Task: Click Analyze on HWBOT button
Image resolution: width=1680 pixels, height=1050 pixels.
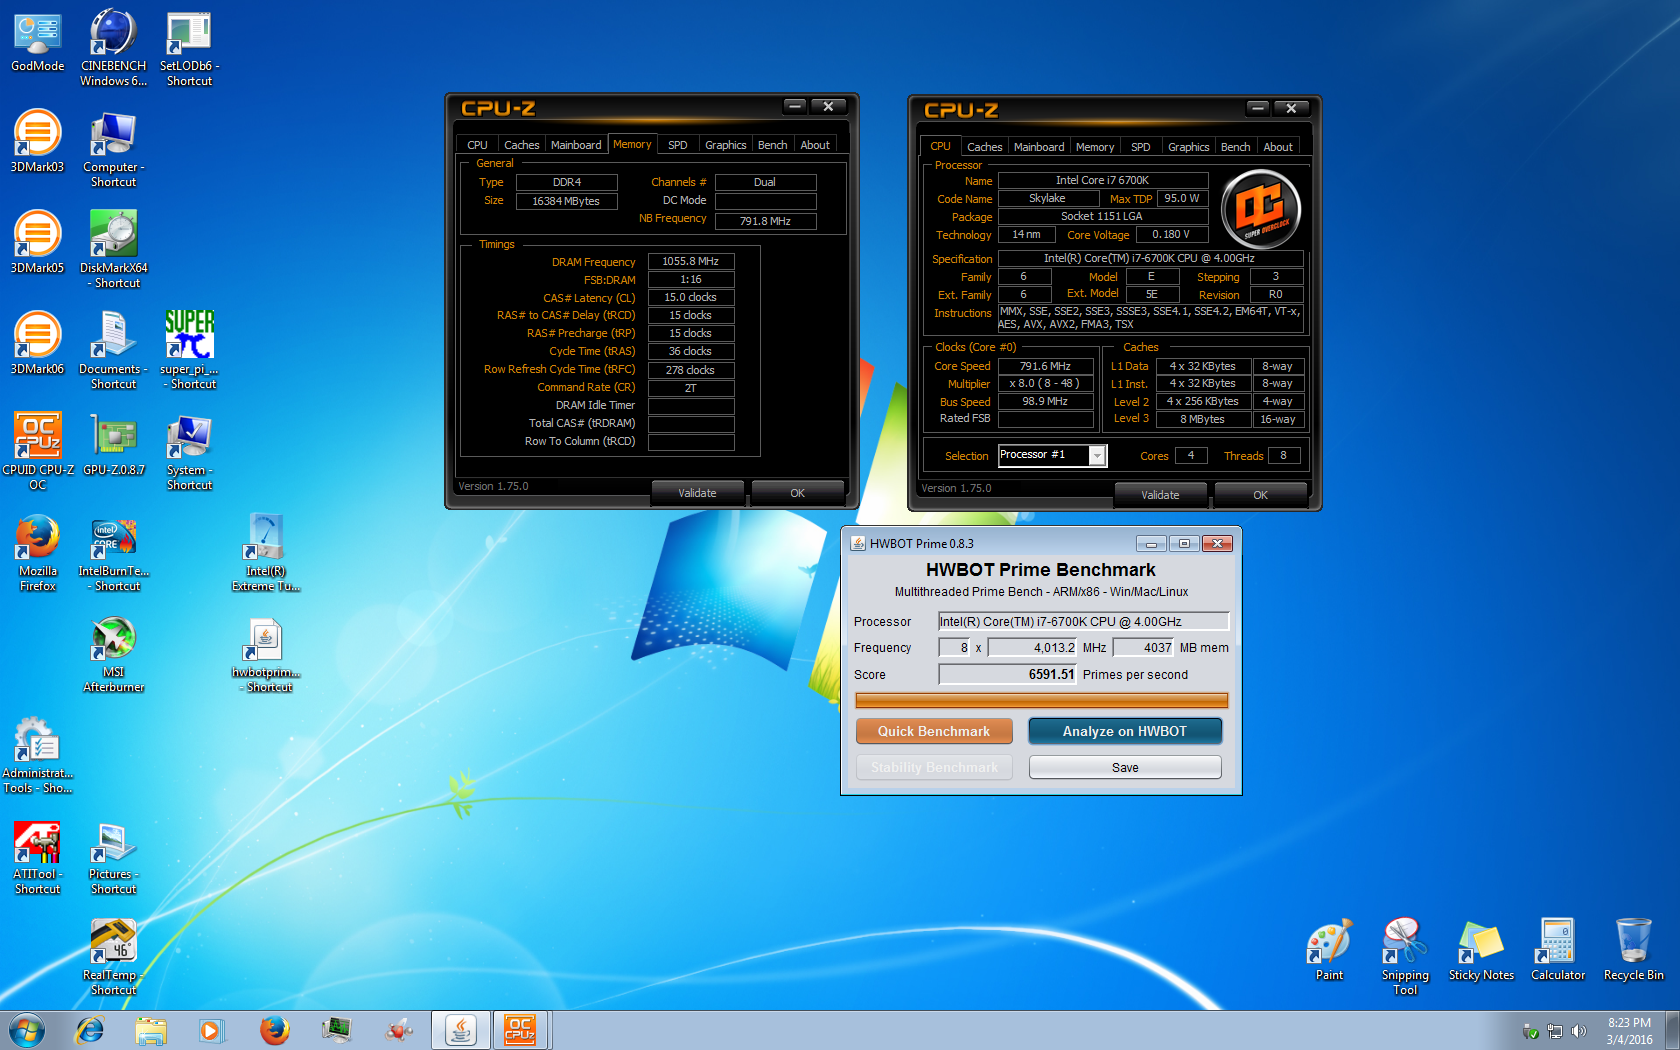Action: pyautogui.click(x=1125, y=731)
